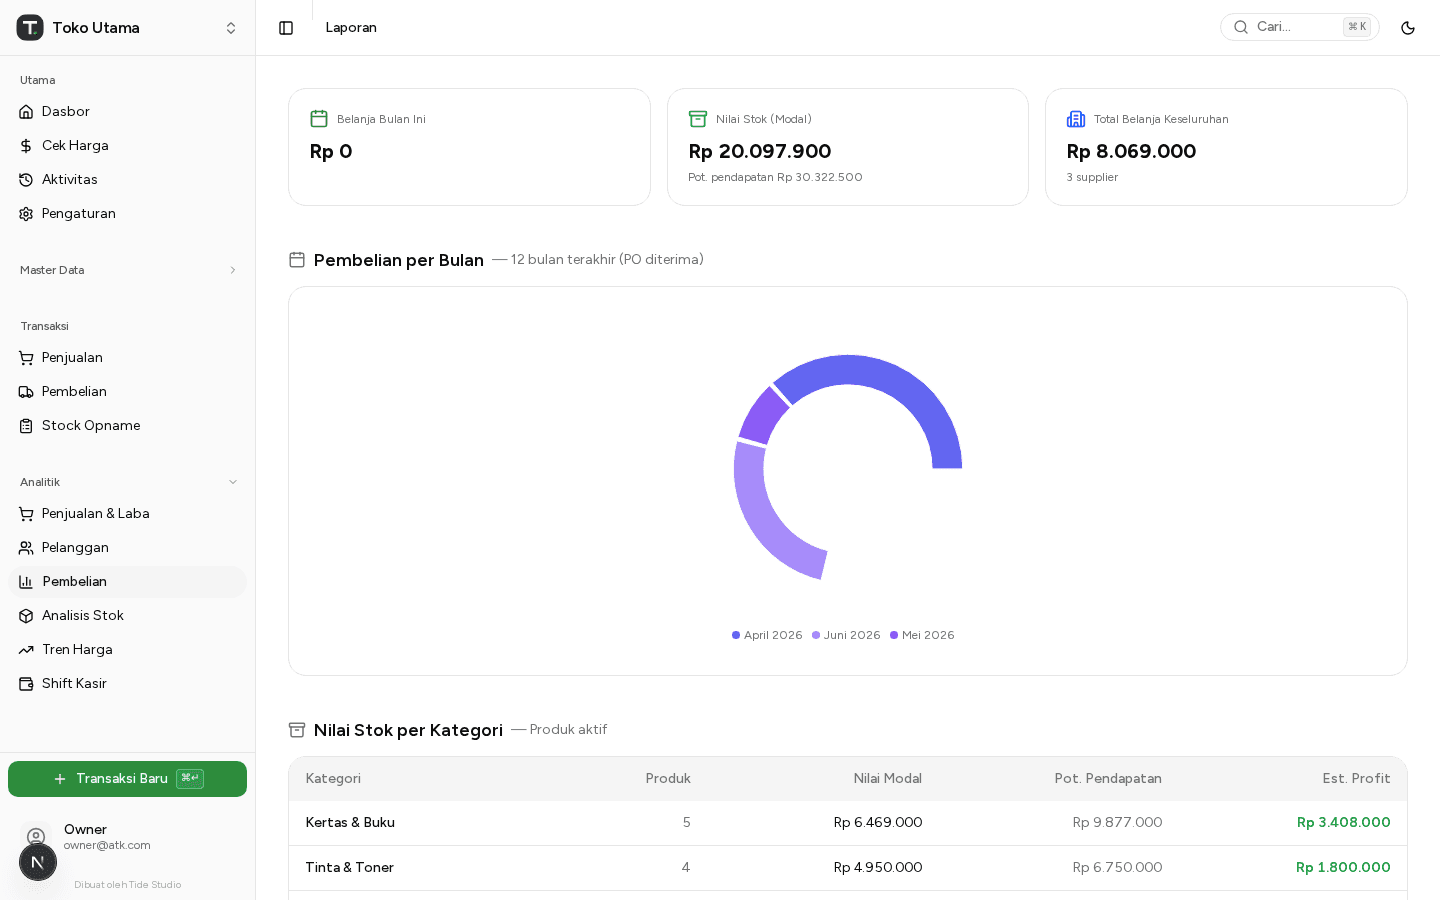
Task: Select the Kertas & Buku row
Action: coord(848,823)
